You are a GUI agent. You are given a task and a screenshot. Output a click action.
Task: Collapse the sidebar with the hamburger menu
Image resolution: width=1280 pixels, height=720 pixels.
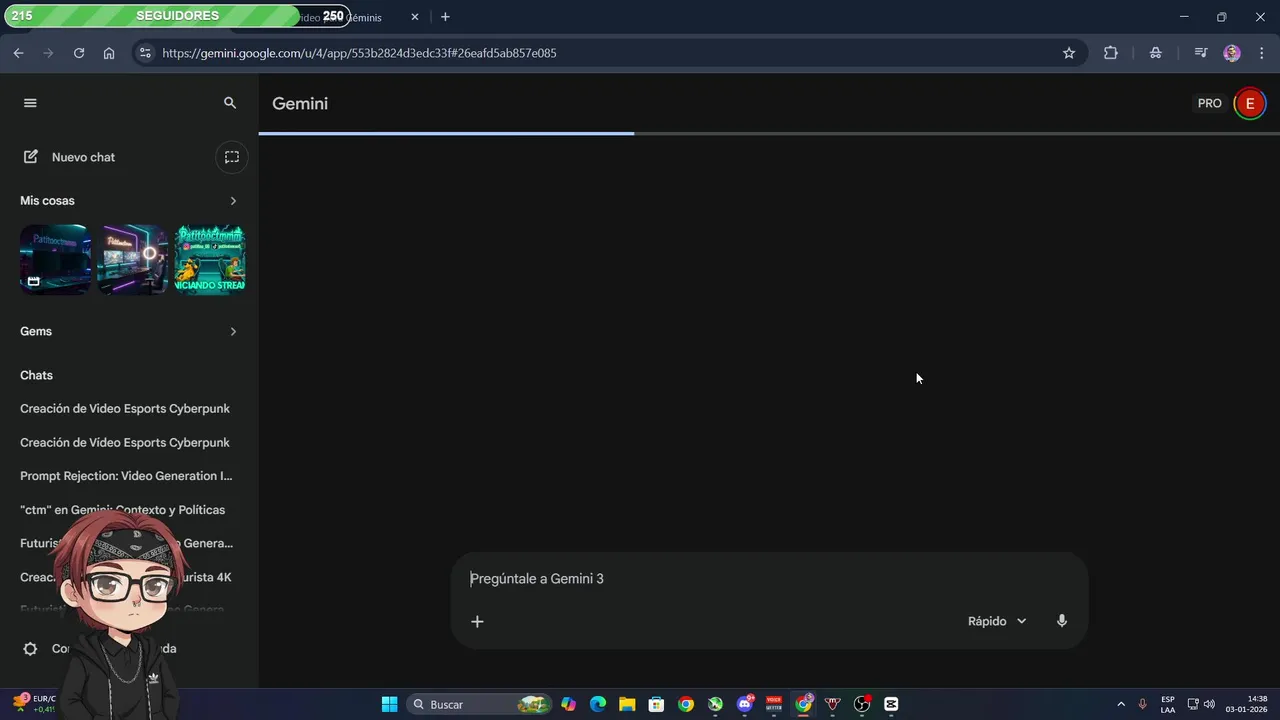(30, 103)
